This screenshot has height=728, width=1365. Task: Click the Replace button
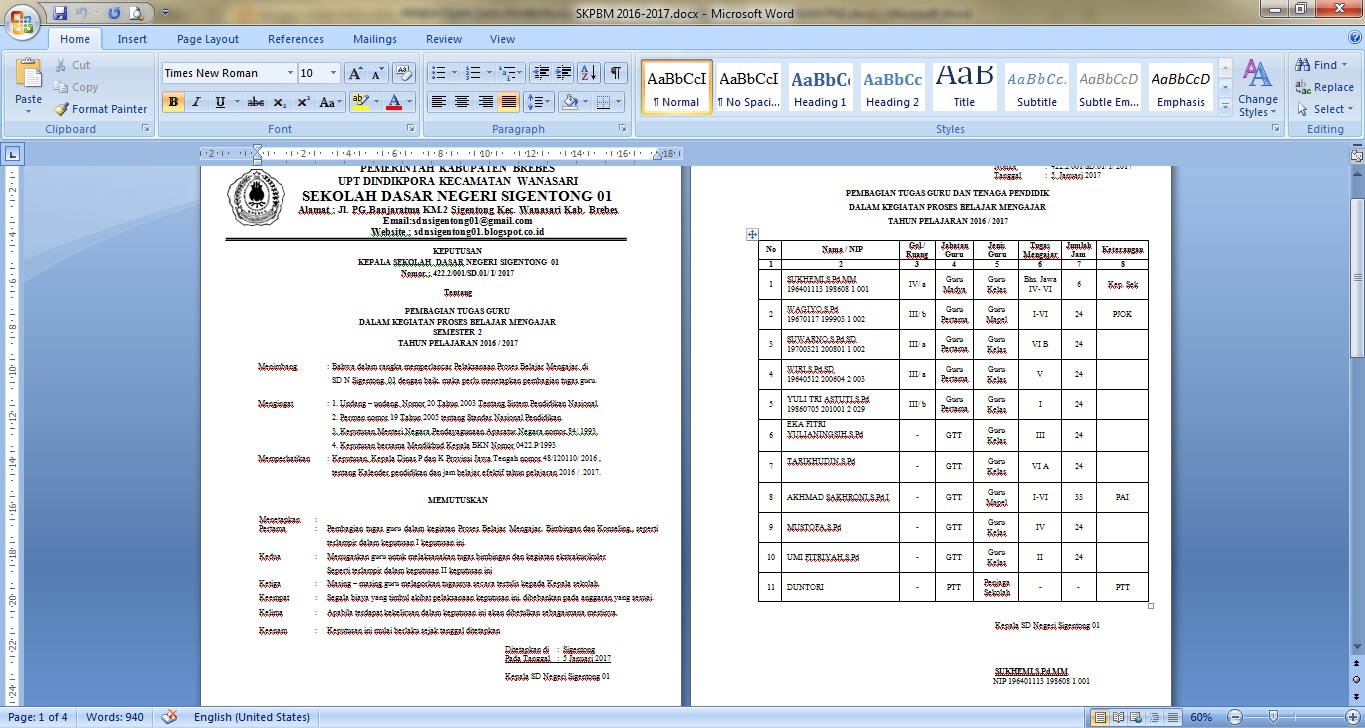tap(1324, 87)
